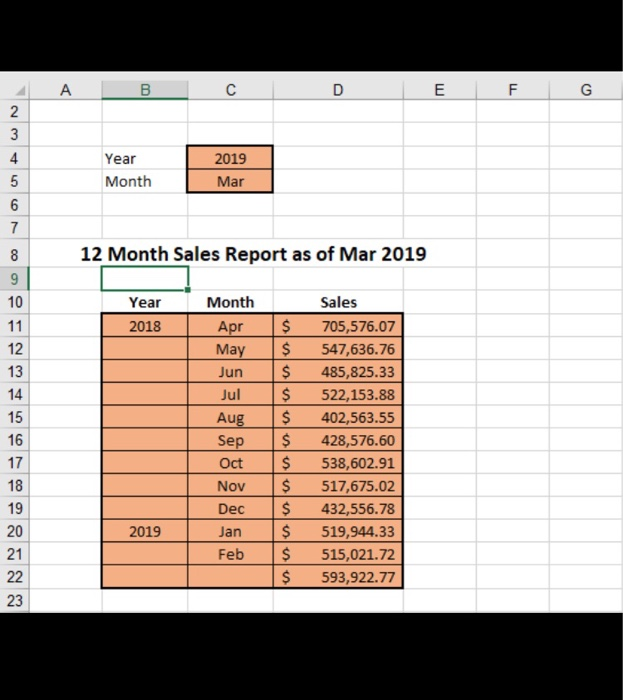
Task: Click the 'Feb' month cell
Action: point(230,554)
